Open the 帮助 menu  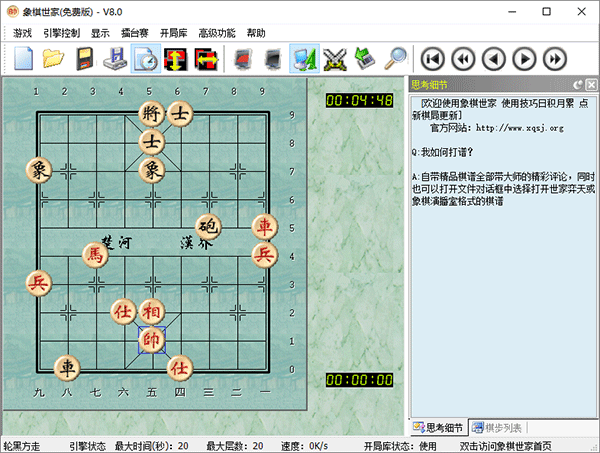(x=256, y=33)
